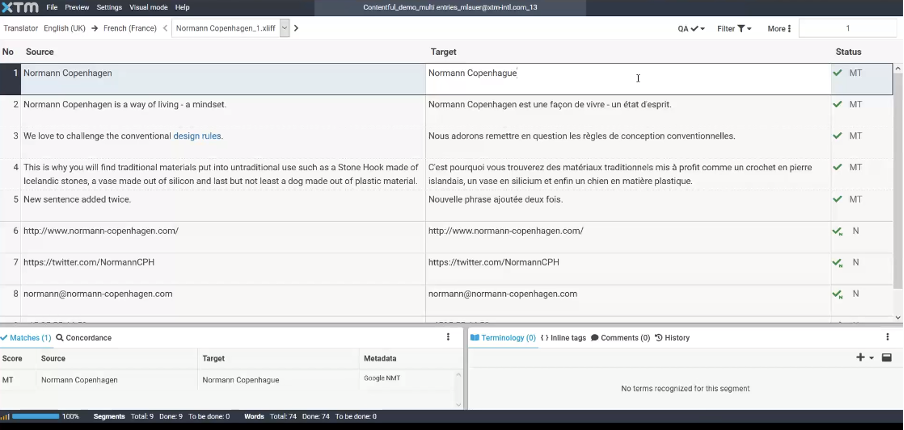Open the Filter dropdown

734,28
